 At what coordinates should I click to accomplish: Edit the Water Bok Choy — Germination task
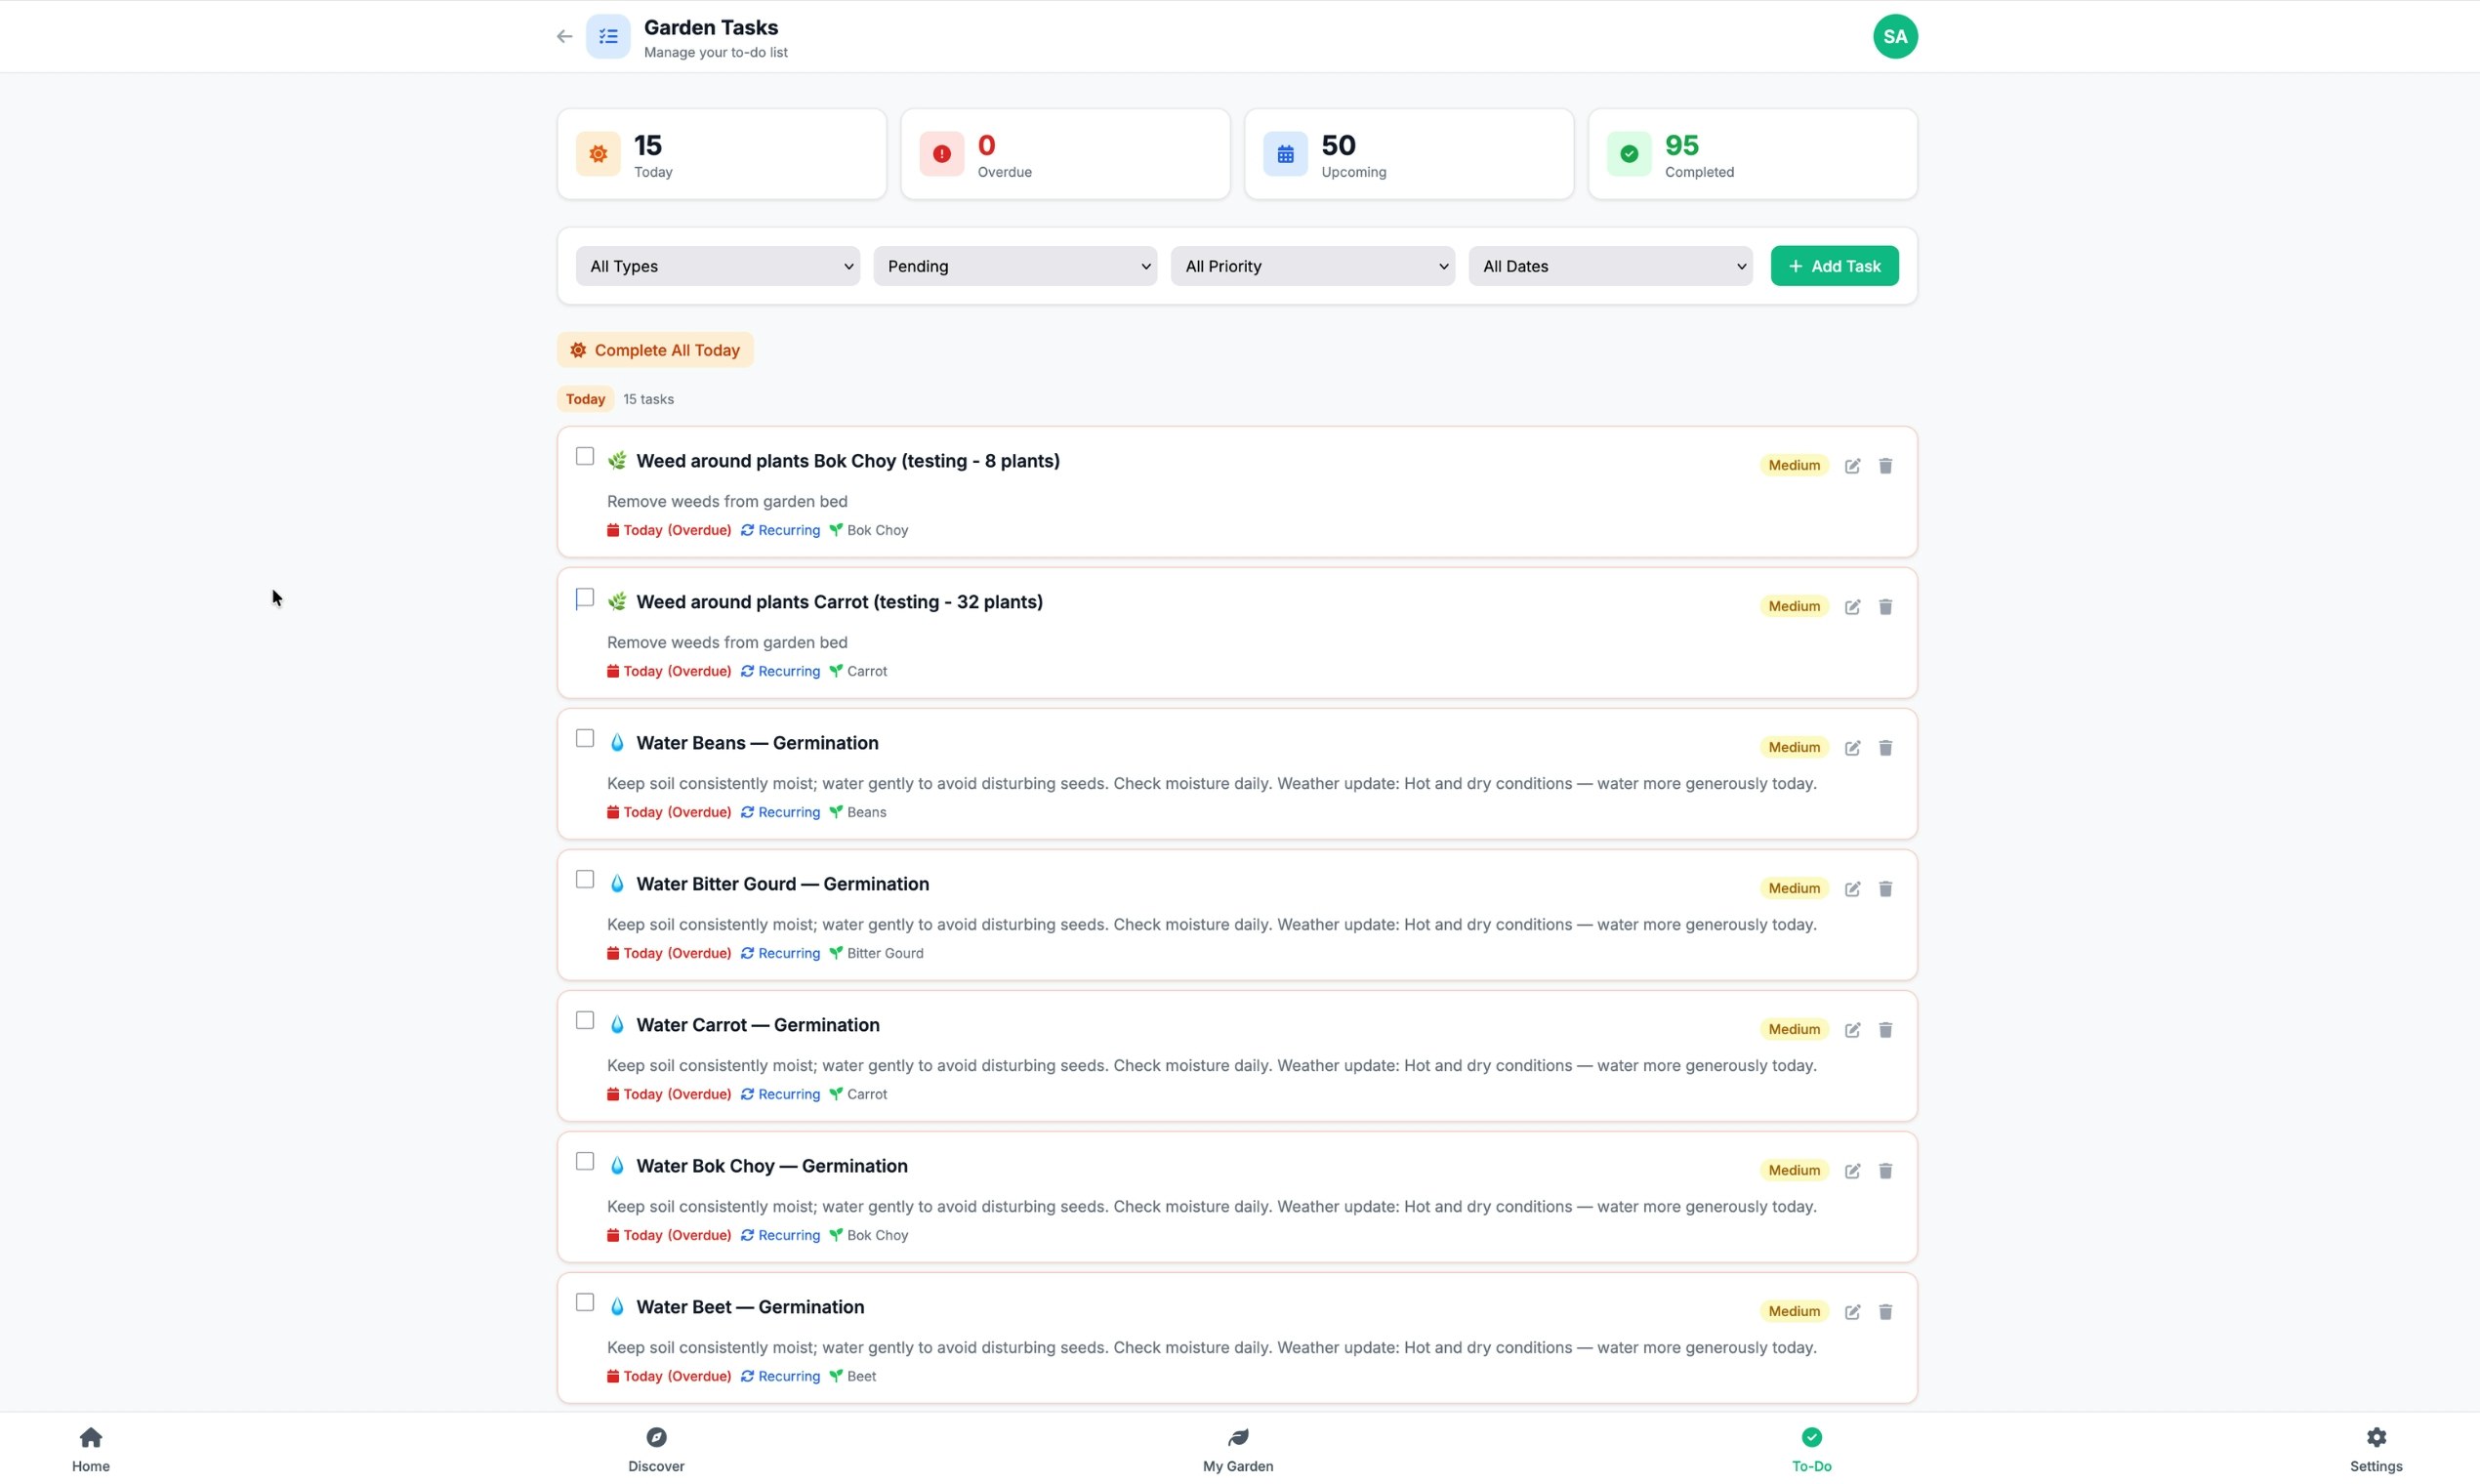[1851, 1170]
